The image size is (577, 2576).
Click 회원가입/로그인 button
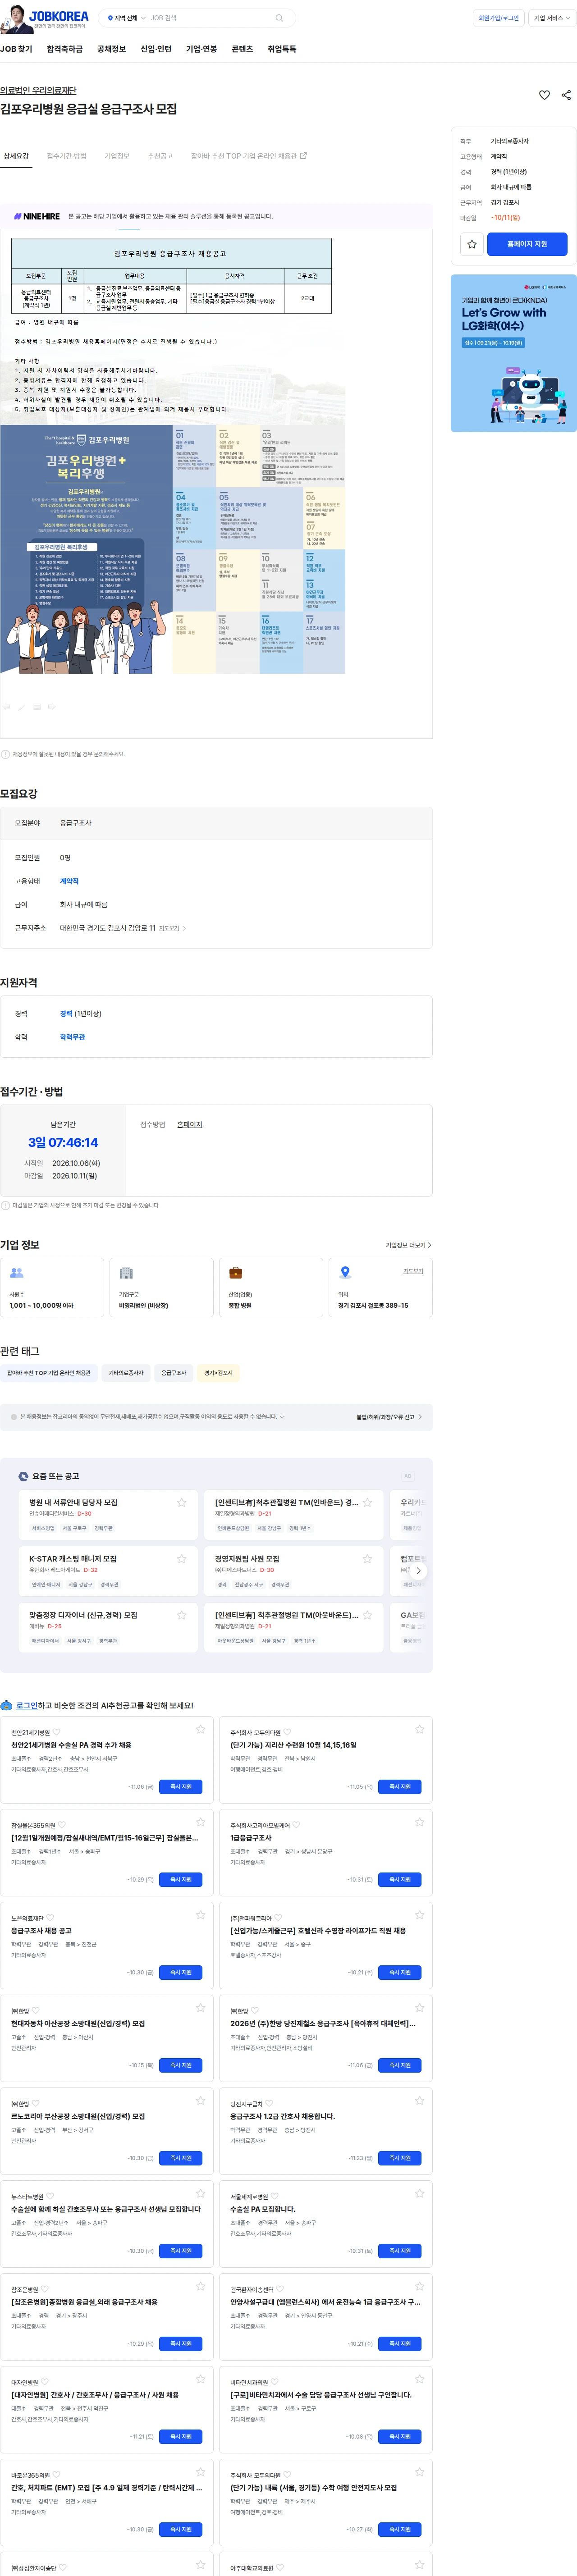(498, 18)
